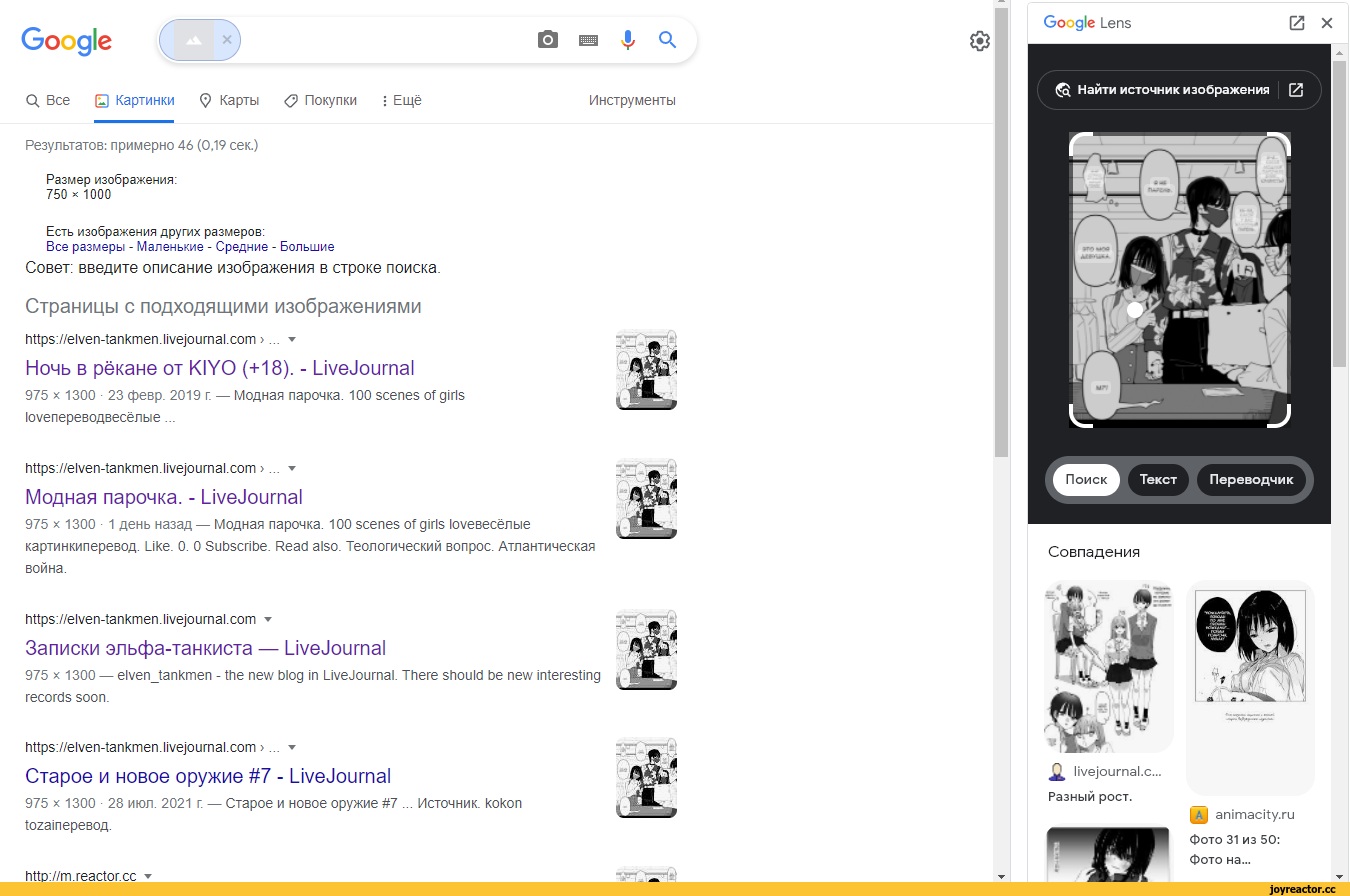This screenshot has height=896, width=1350.
Task: Open result Модная парочка. - LiveJournal
Action: 164,497
